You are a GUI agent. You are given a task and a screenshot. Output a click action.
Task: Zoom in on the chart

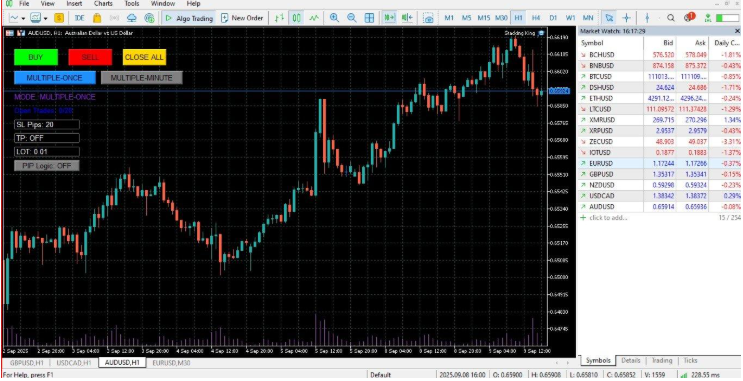tap(335, 18)
